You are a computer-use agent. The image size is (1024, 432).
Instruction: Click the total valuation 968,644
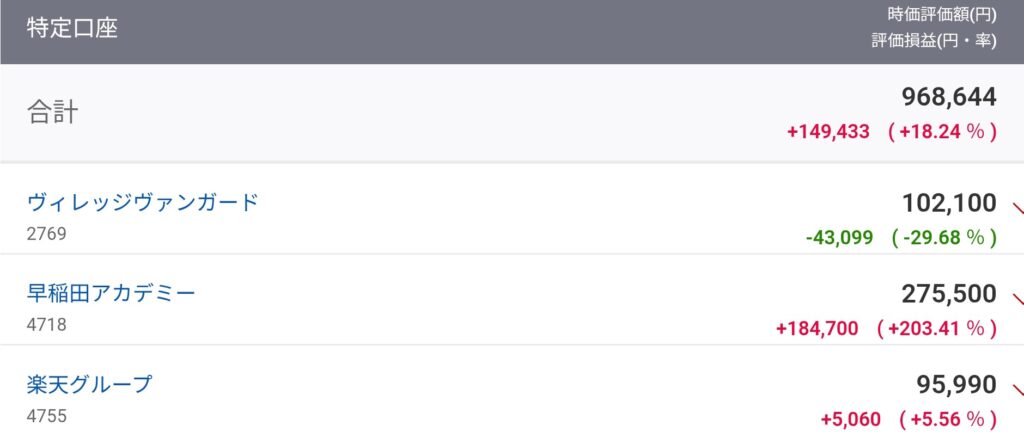coord(949,97)
